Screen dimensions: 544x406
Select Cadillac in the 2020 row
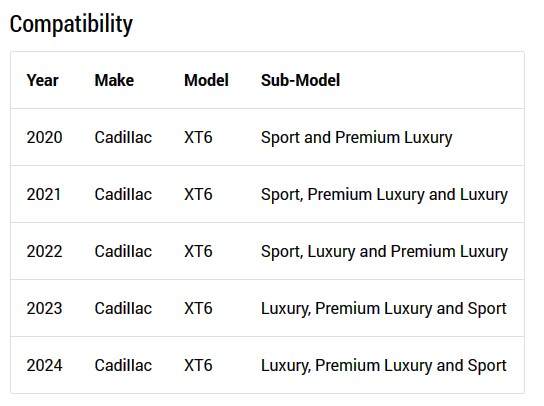pyautogui.click(x=123, y=137)
